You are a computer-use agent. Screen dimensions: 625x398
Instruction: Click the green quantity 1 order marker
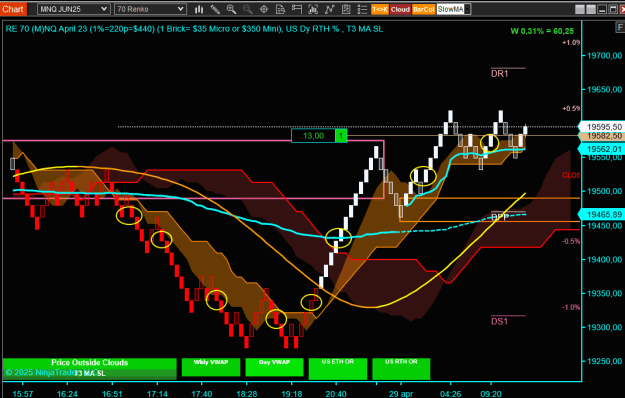tap(341, 136)
